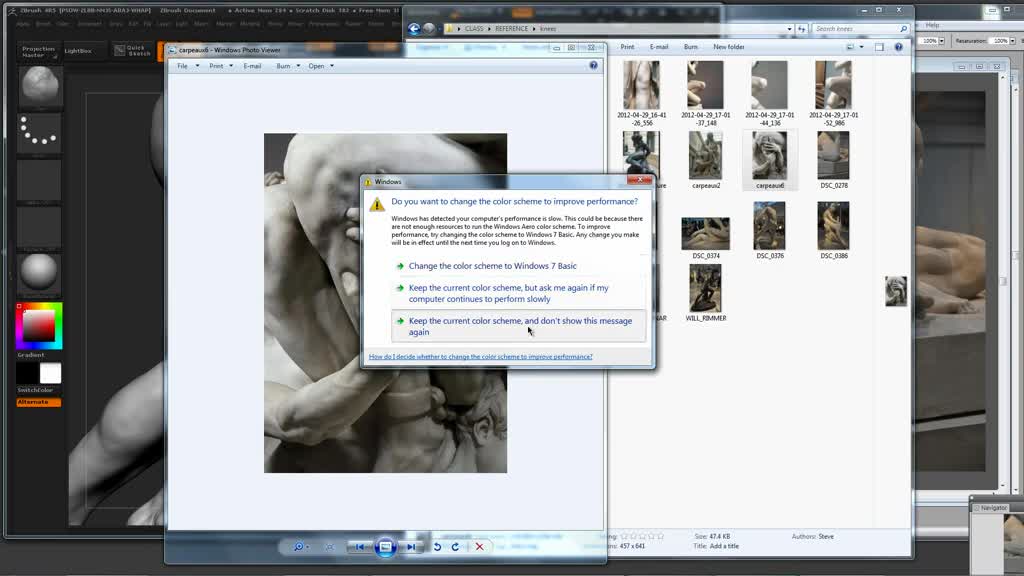Go to previous image in Photo Viewer
1024x576 pixels.
[360, 547]
